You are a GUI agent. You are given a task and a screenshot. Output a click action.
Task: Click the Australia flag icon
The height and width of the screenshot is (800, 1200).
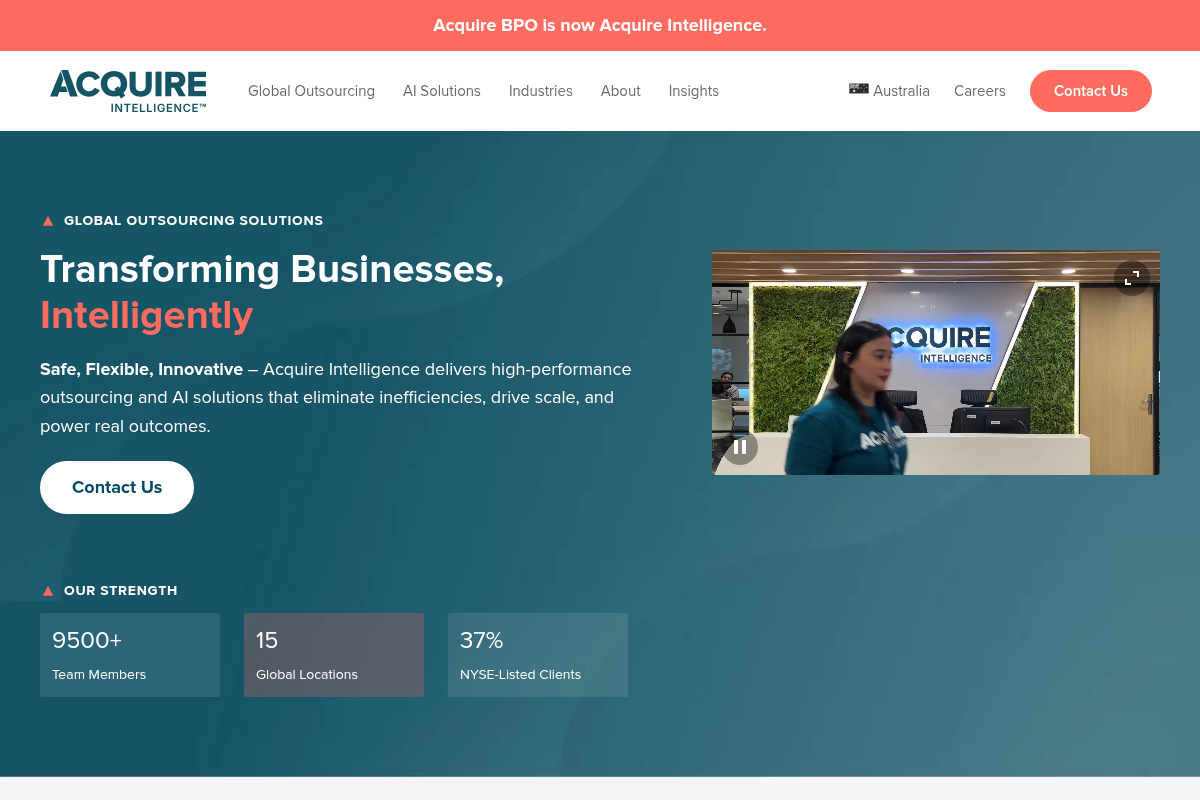(858, 89)
